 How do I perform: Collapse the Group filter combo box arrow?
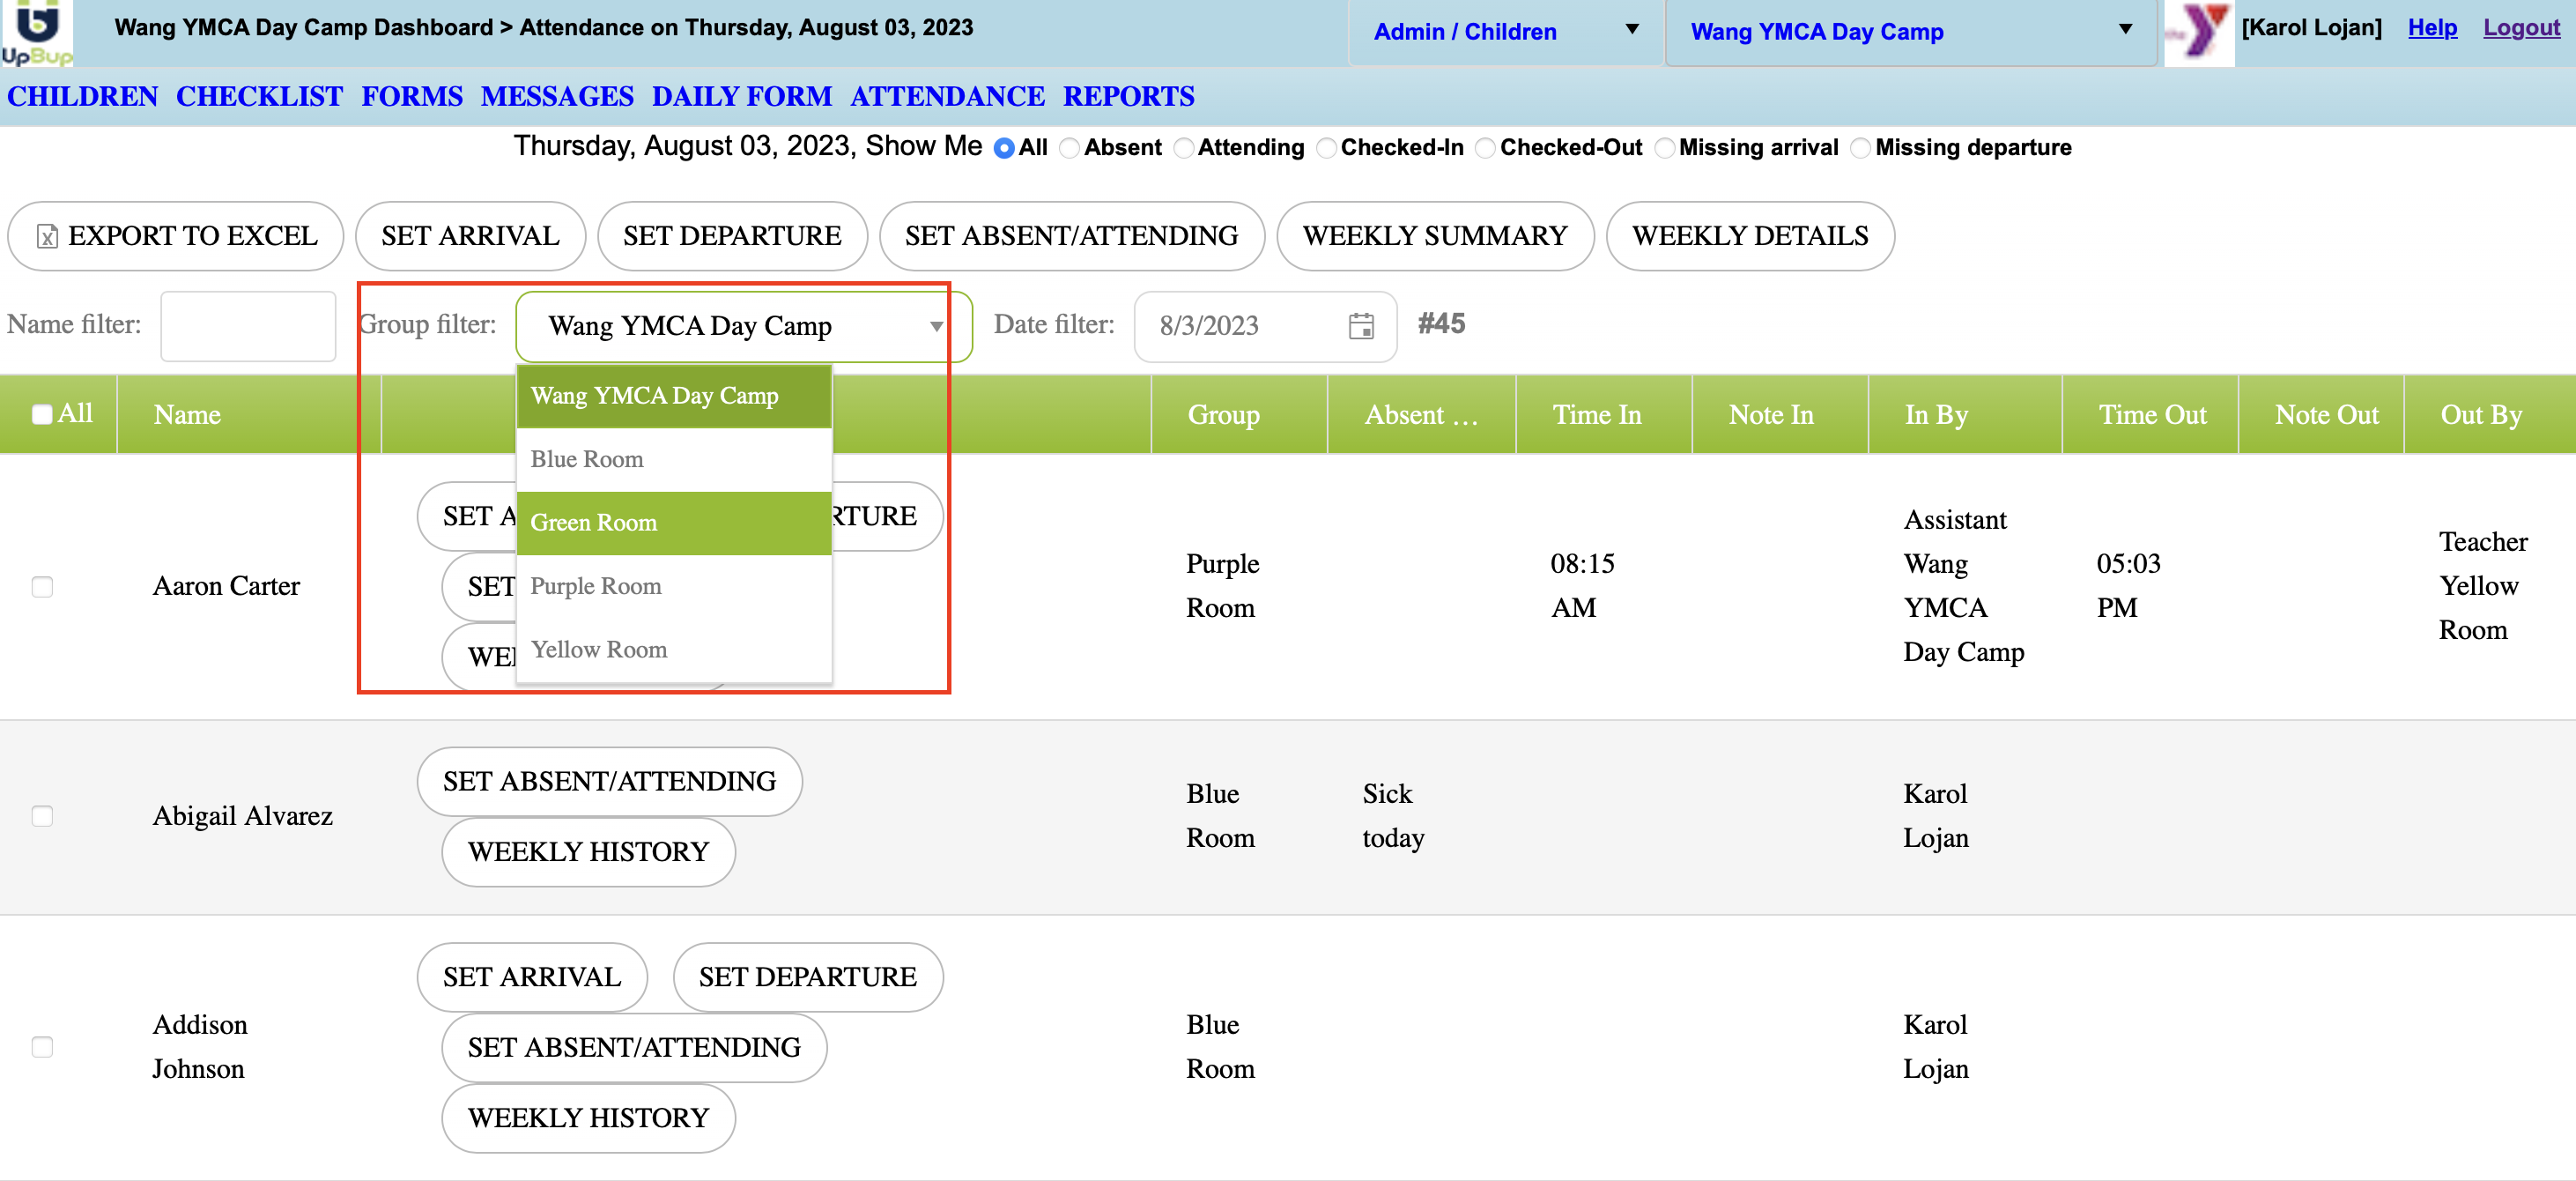935,326
